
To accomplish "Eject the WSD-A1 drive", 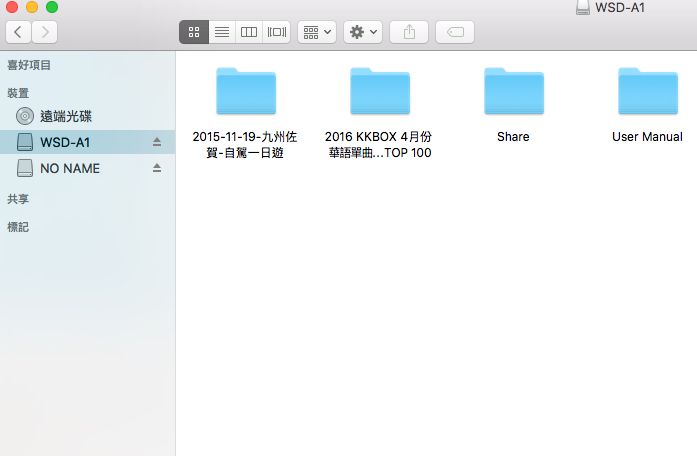I will 156,142.
